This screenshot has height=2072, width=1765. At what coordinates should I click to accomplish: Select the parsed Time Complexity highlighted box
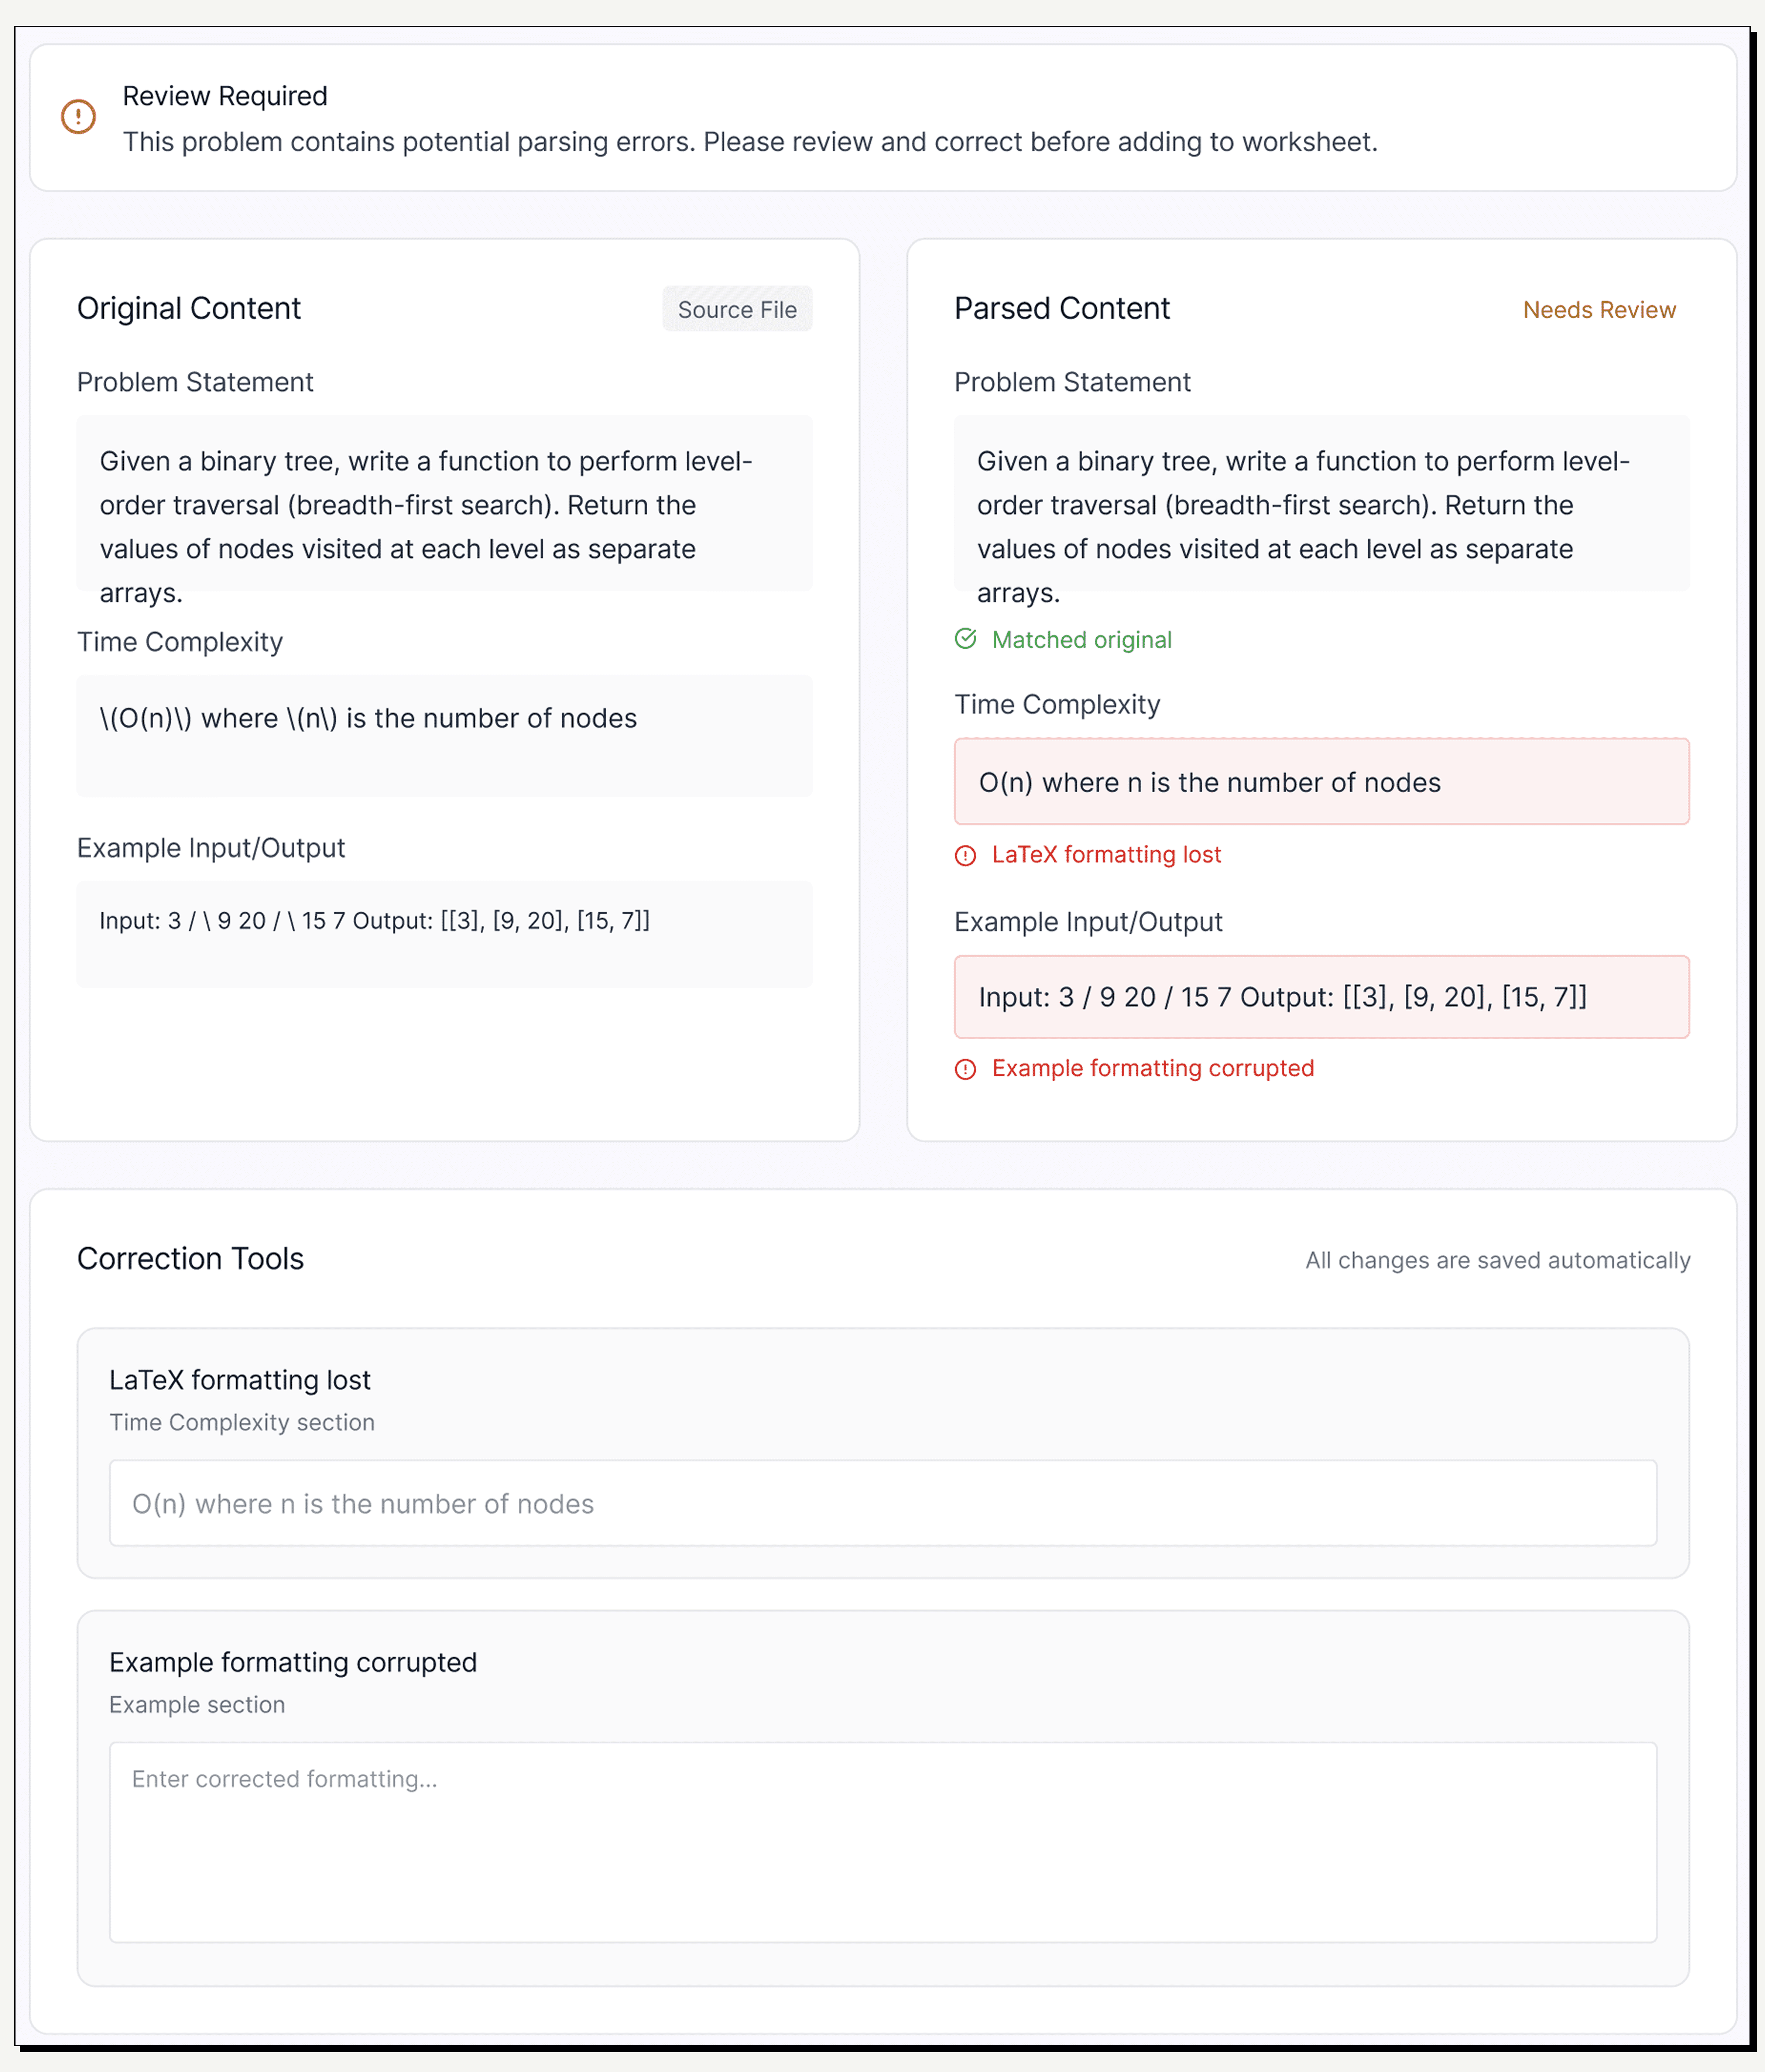pos(1321,782)
